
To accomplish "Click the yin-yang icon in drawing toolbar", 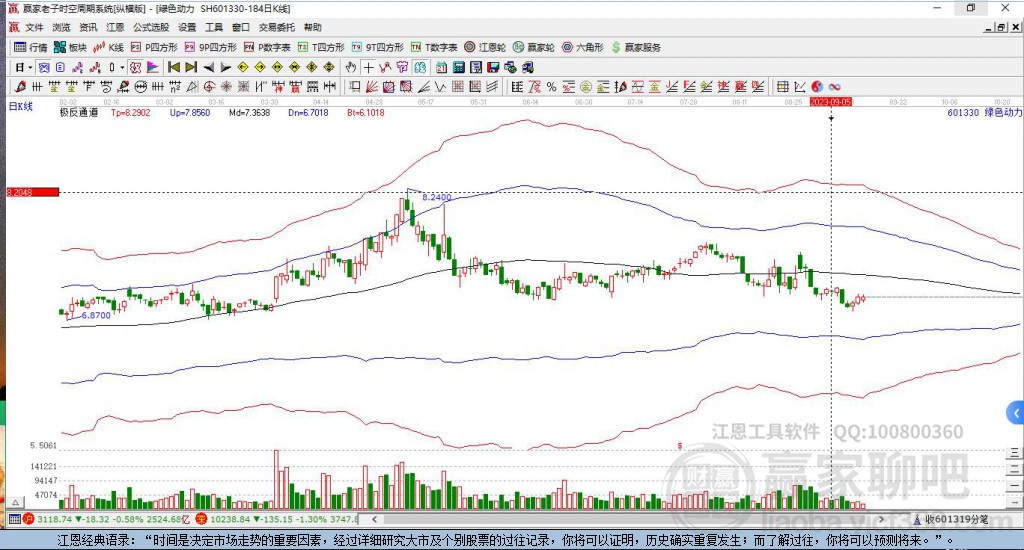I will (x=817, y=86).
